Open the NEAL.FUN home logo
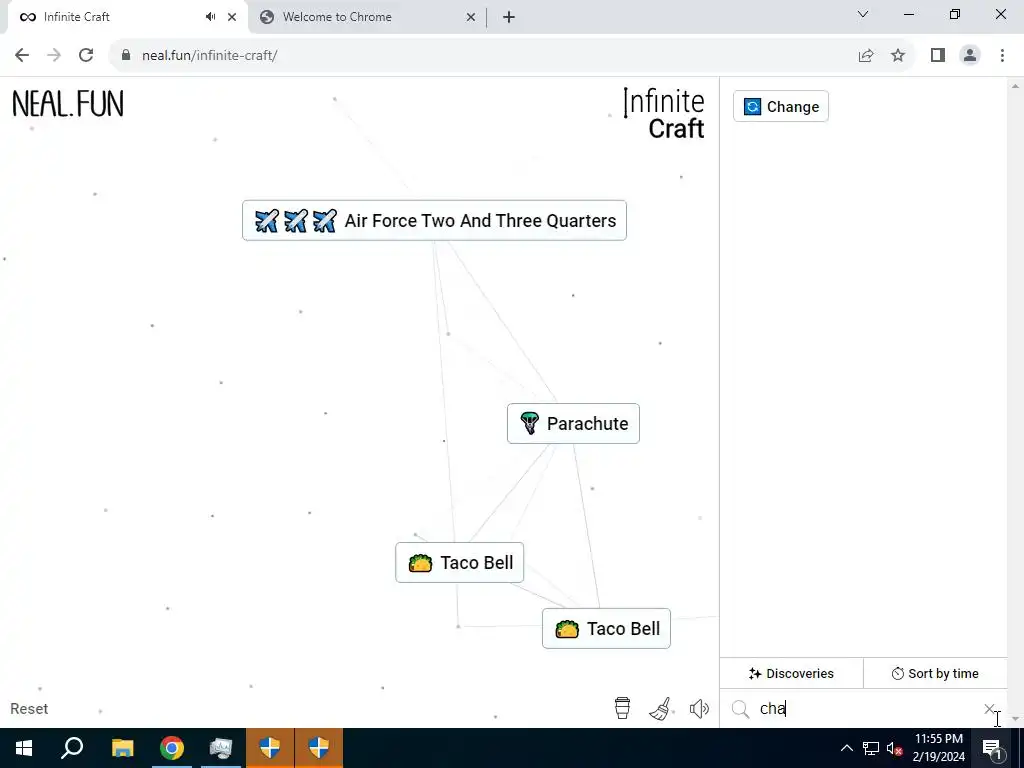Image resolution: width=1024 pixels, height=768 pixels. tap(68, 104)
